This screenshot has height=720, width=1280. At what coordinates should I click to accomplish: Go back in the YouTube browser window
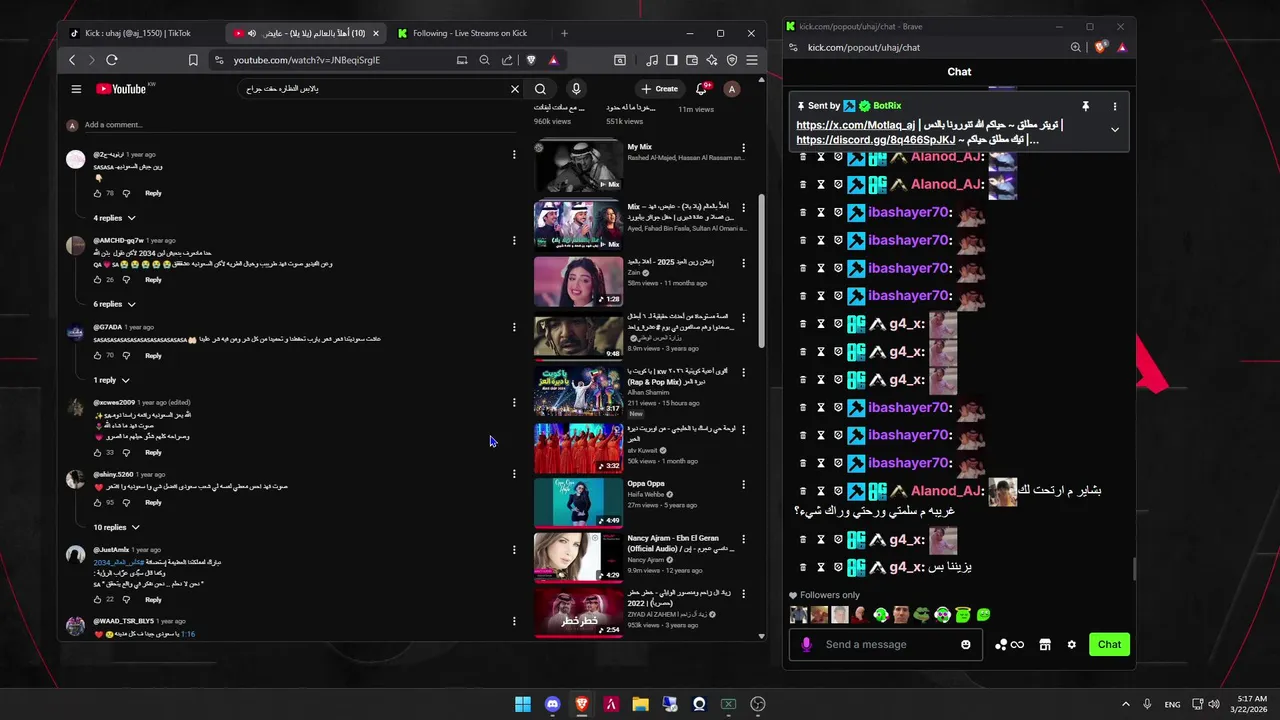click(x=72, y=60)
